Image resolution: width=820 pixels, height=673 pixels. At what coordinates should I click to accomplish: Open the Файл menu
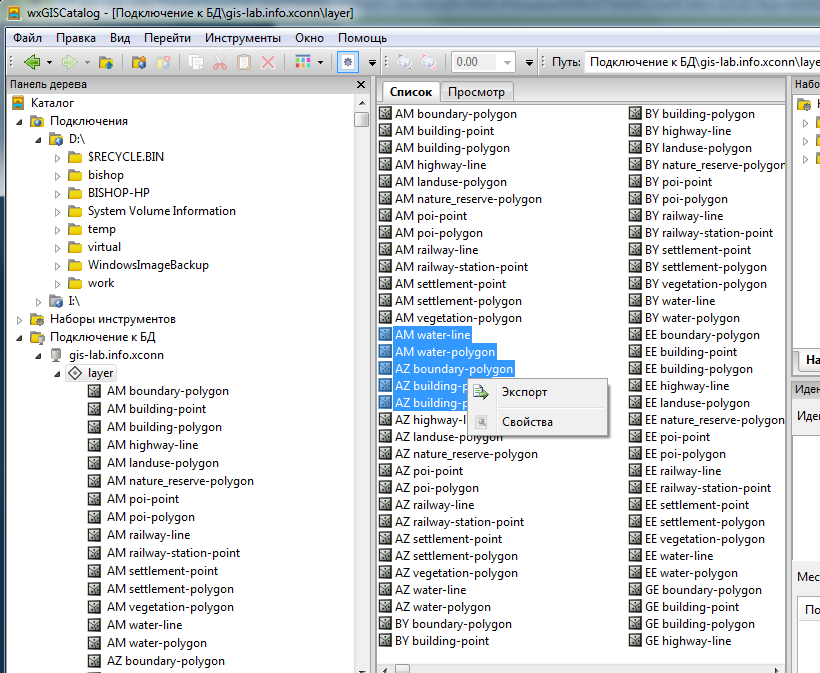click(27, 38)
